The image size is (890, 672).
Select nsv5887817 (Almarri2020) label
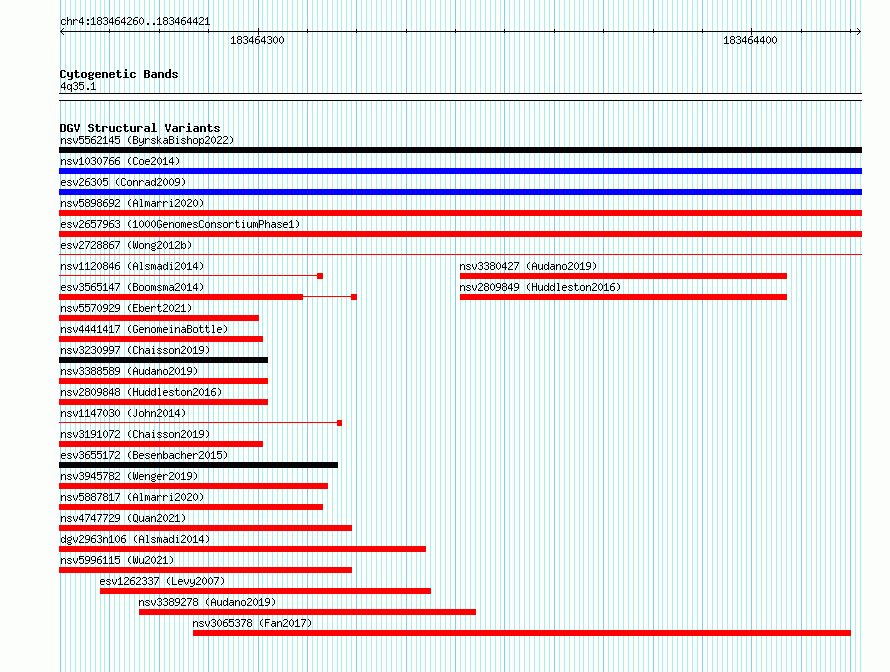click(x=132, y=497)
